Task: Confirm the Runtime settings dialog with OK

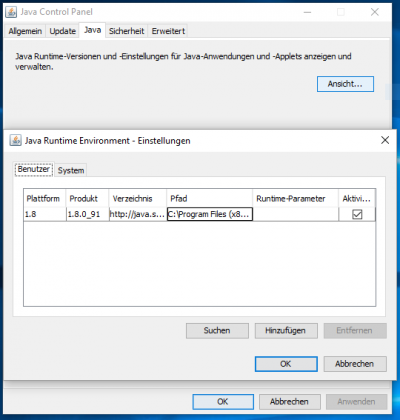Action: (x=286, y=364)
